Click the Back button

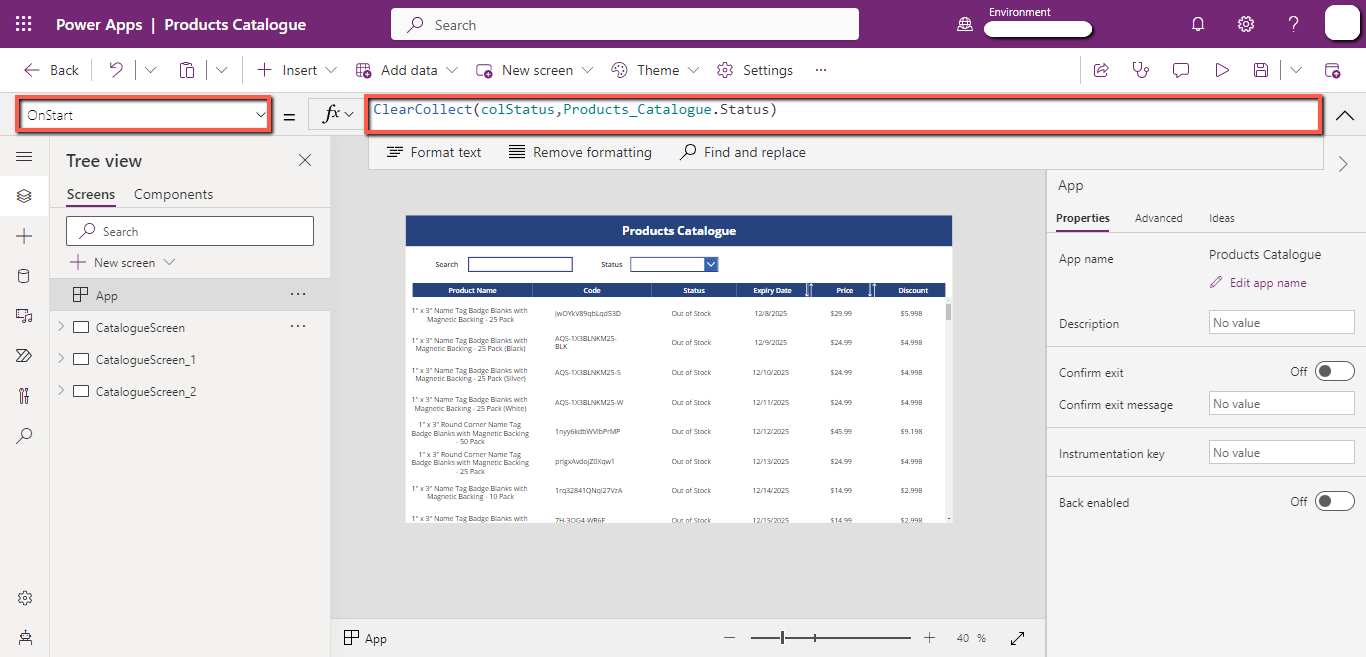(51, 70)
